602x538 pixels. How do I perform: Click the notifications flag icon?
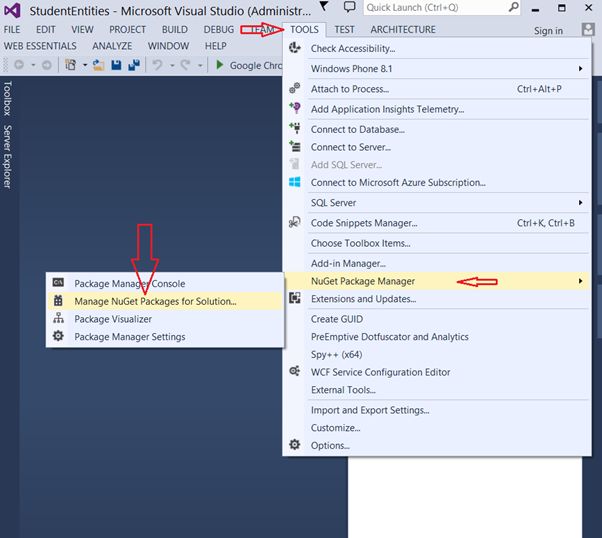click(324, 6)
